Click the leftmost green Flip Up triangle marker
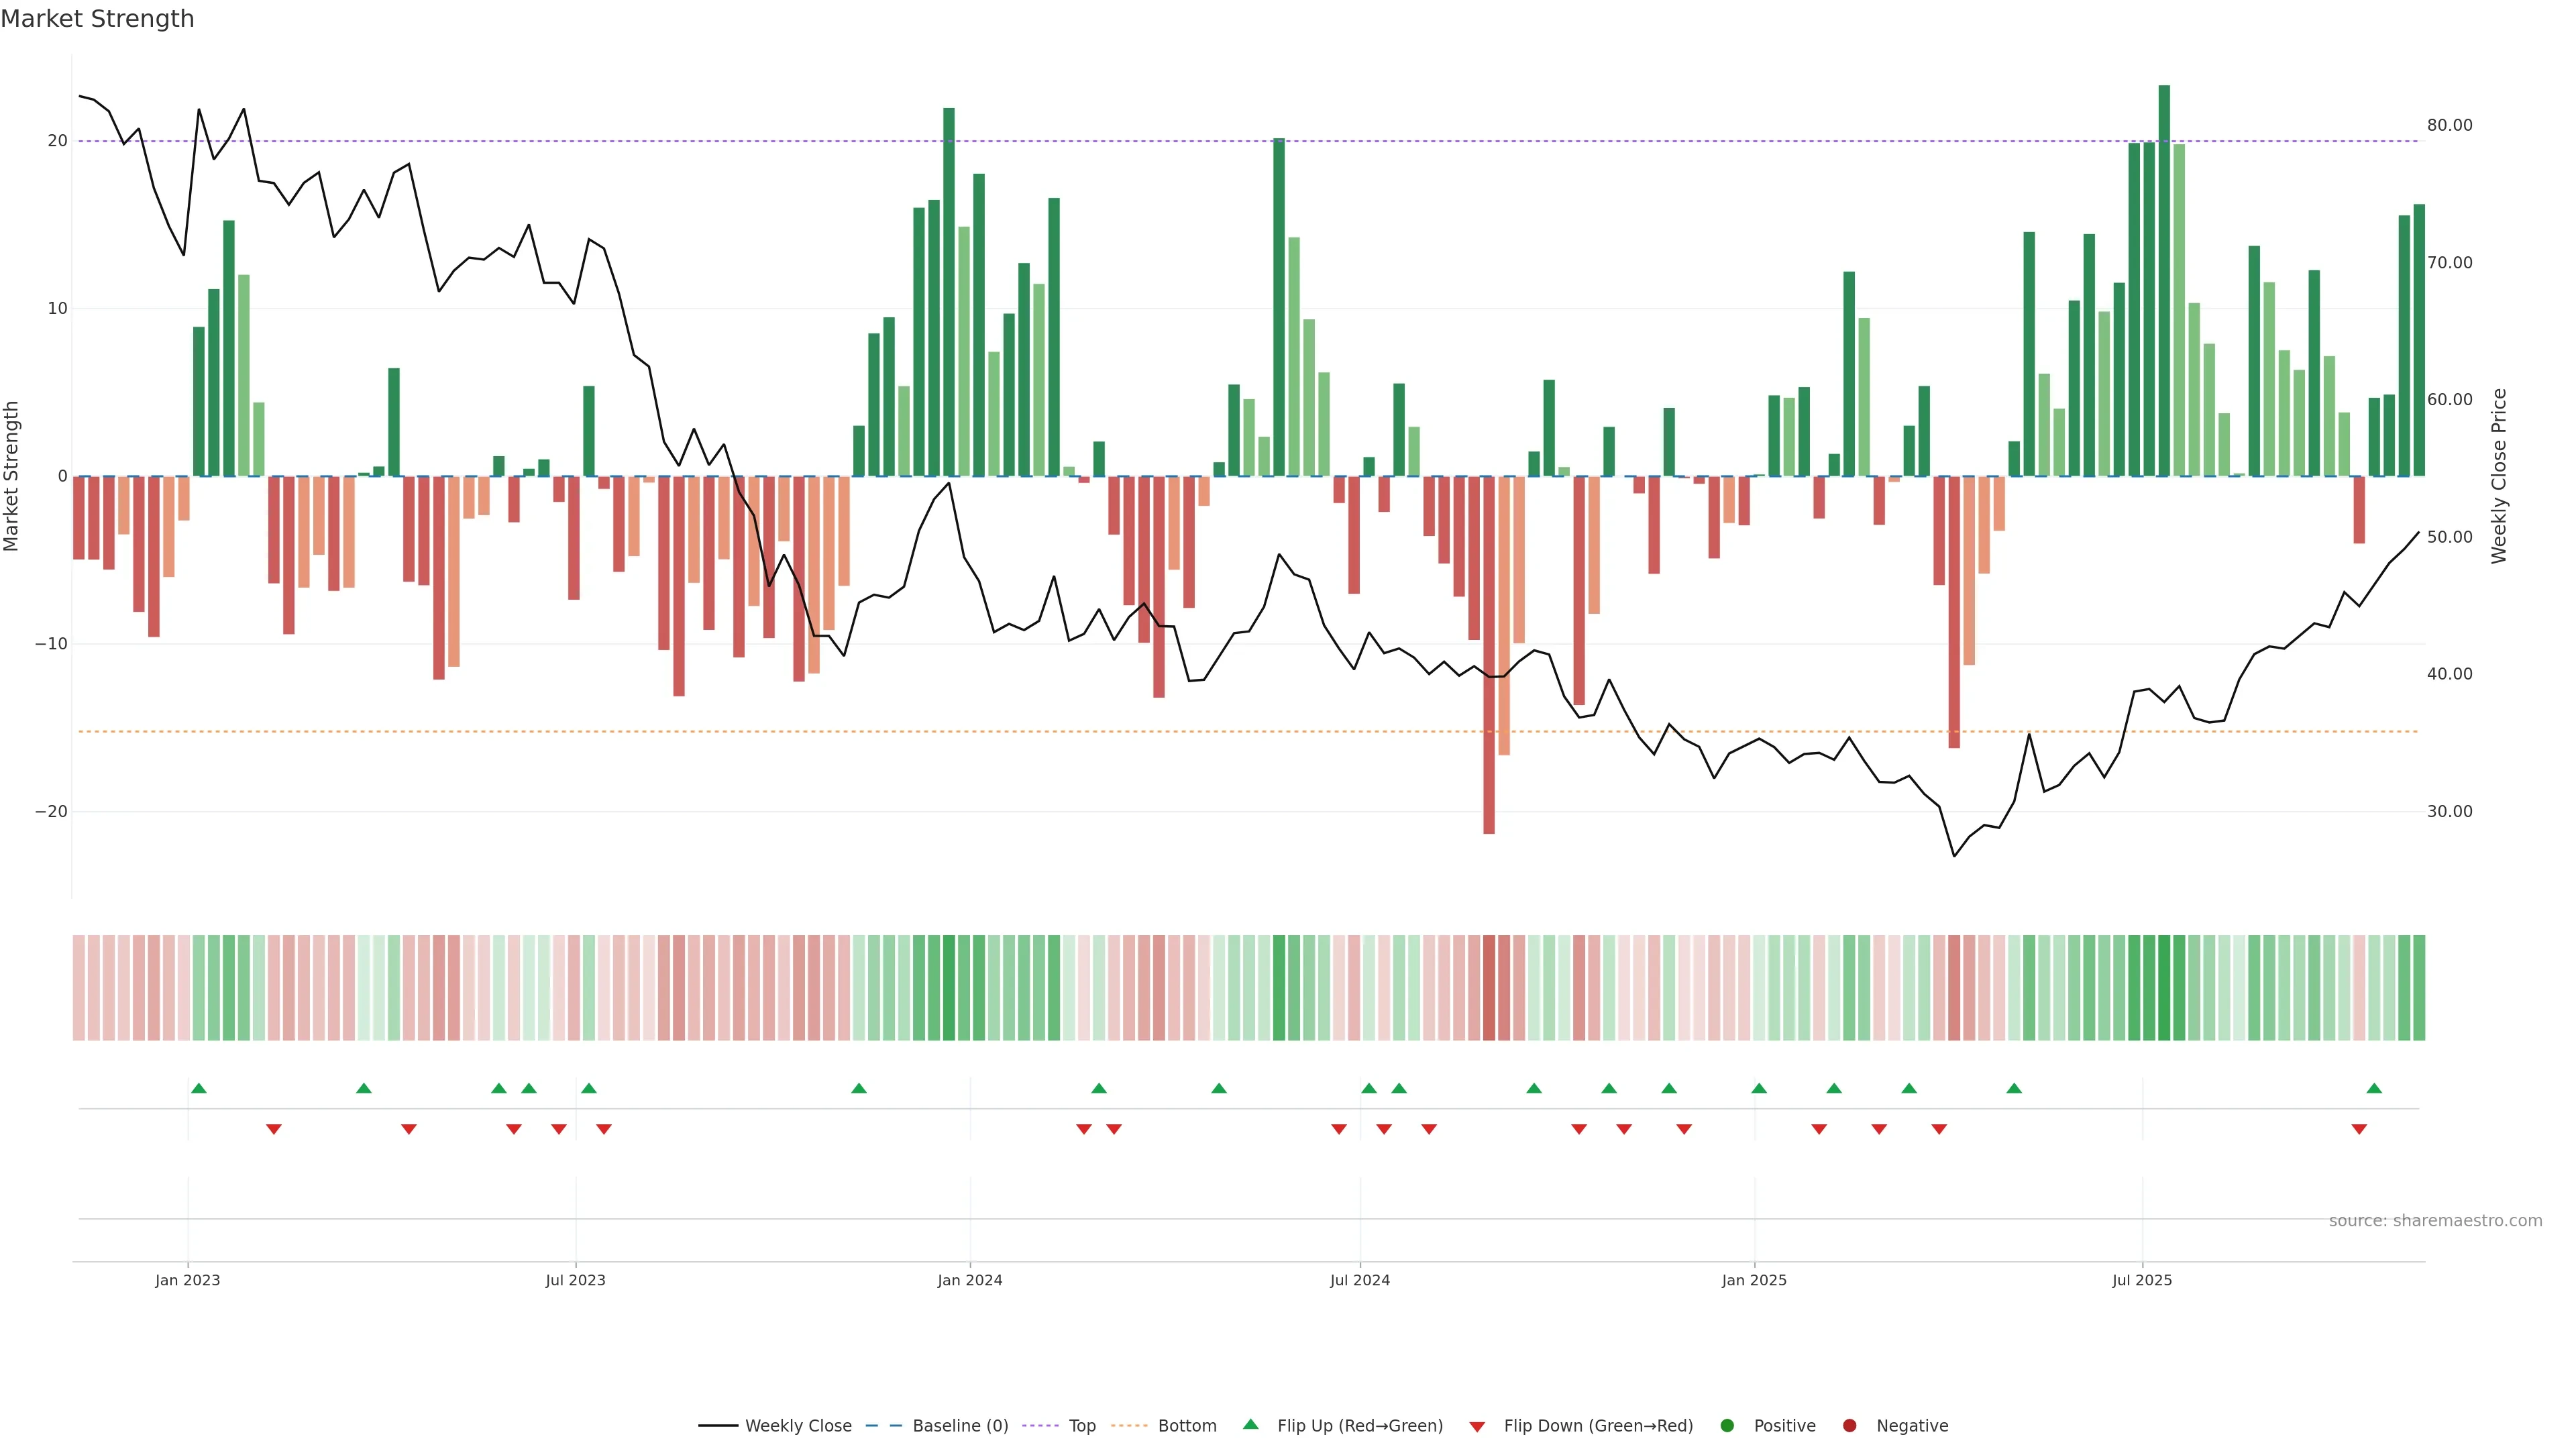 (199, 1088)
